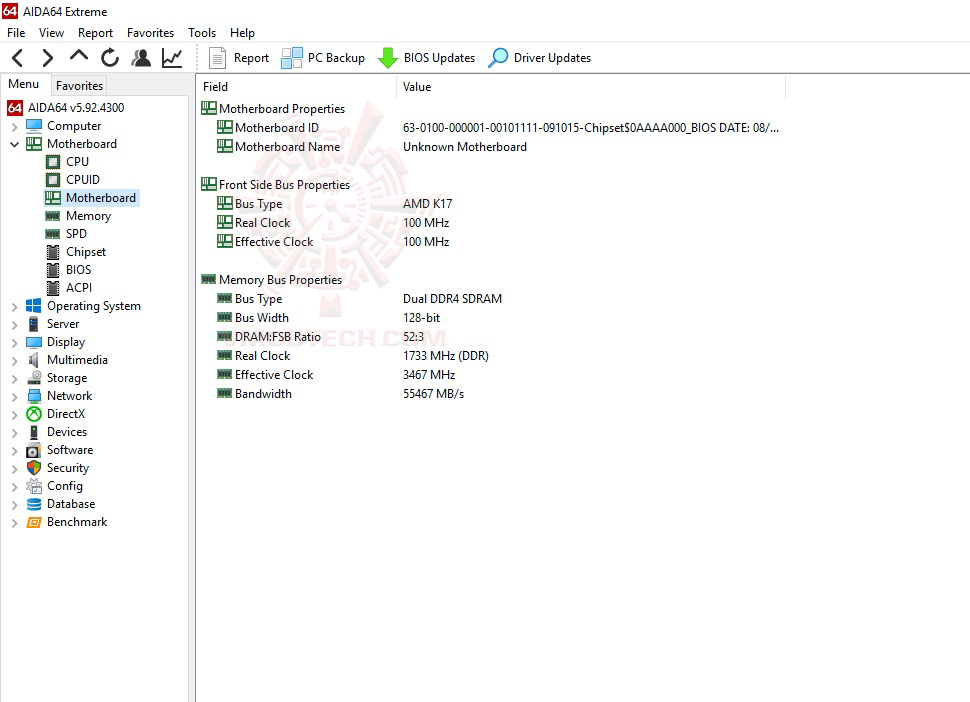Click the refresh icon in the toolbar
Image resolution: width=970 pixels, height=702 pixels.
110,57
